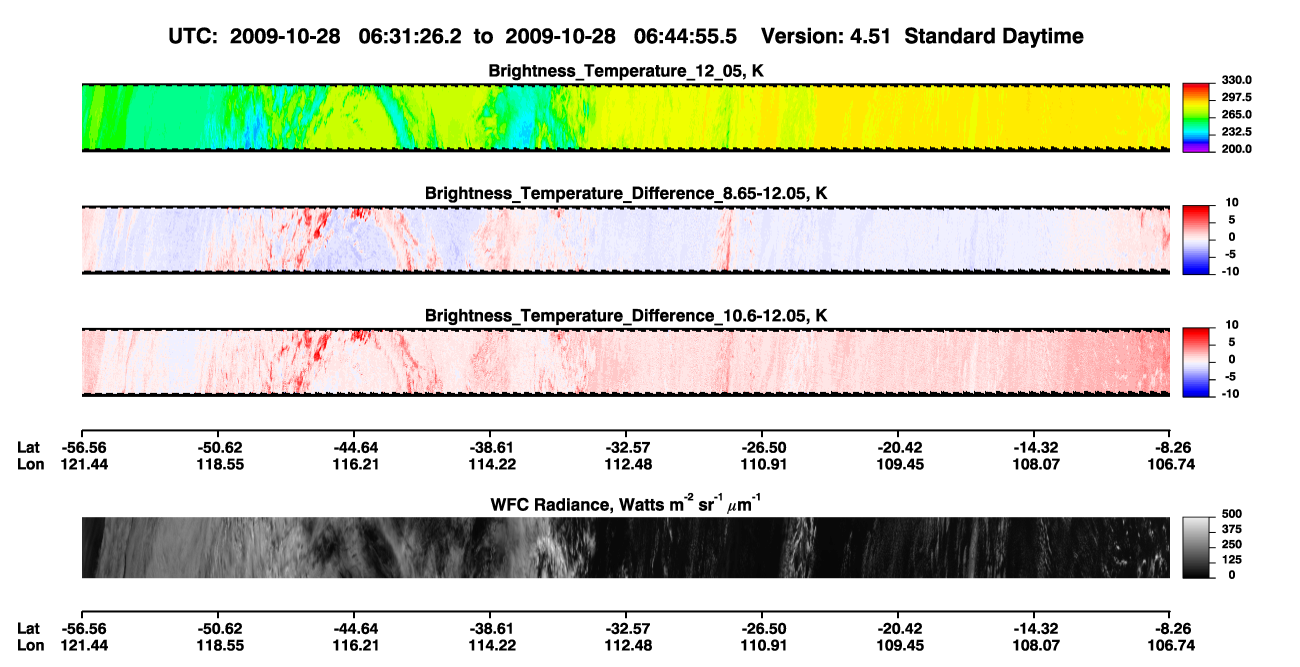
Task: Click longitude 118.55 on axis below WFC Radiance
Action: click(217, 645)
